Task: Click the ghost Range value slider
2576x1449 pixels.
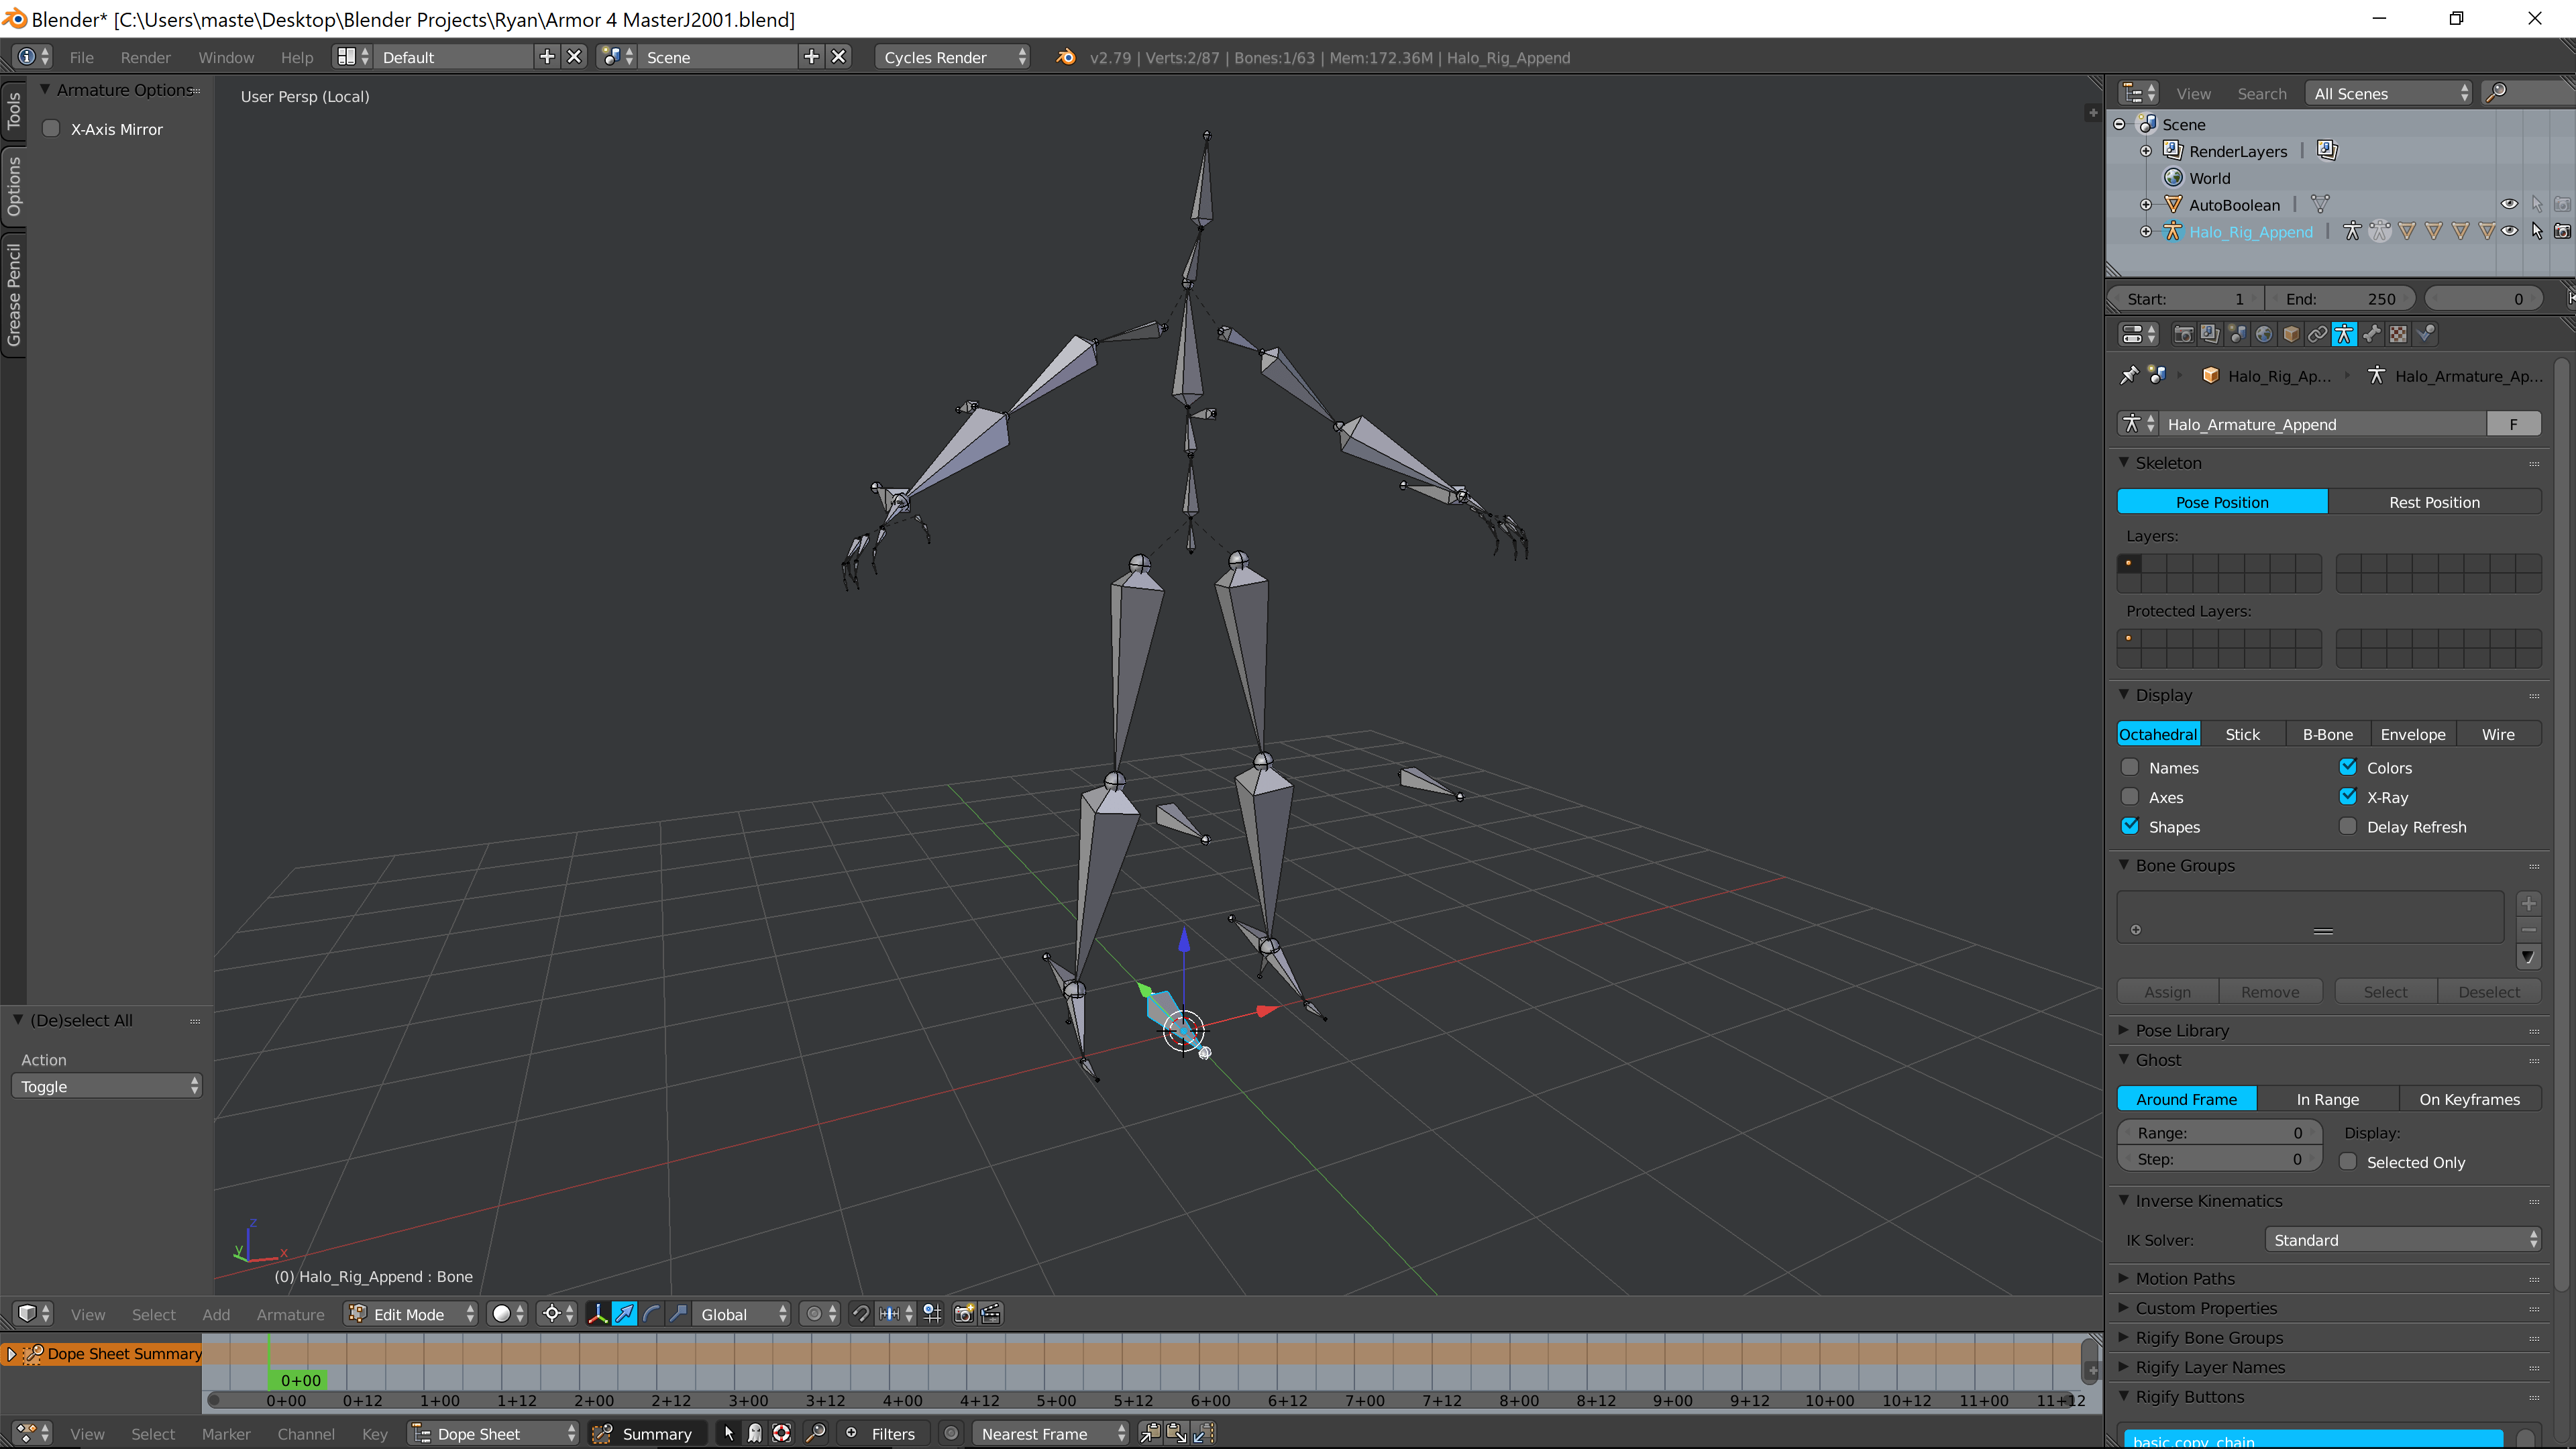Action: click(x=2218, y=1132)
